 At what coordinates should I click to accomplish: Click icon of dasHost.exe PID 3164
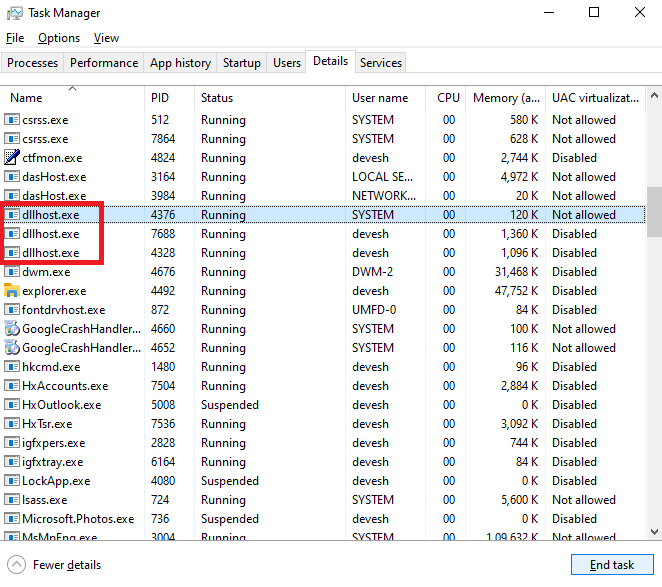click(12, 177)
